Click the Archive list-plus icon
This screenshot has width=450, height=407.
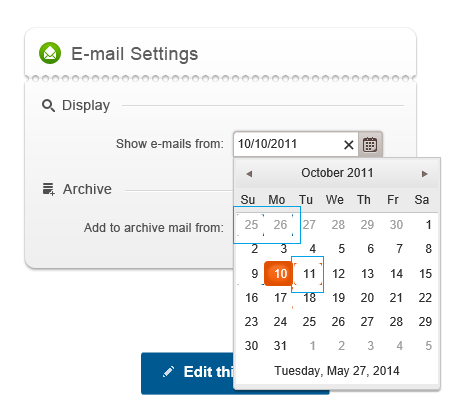(48, 189)
